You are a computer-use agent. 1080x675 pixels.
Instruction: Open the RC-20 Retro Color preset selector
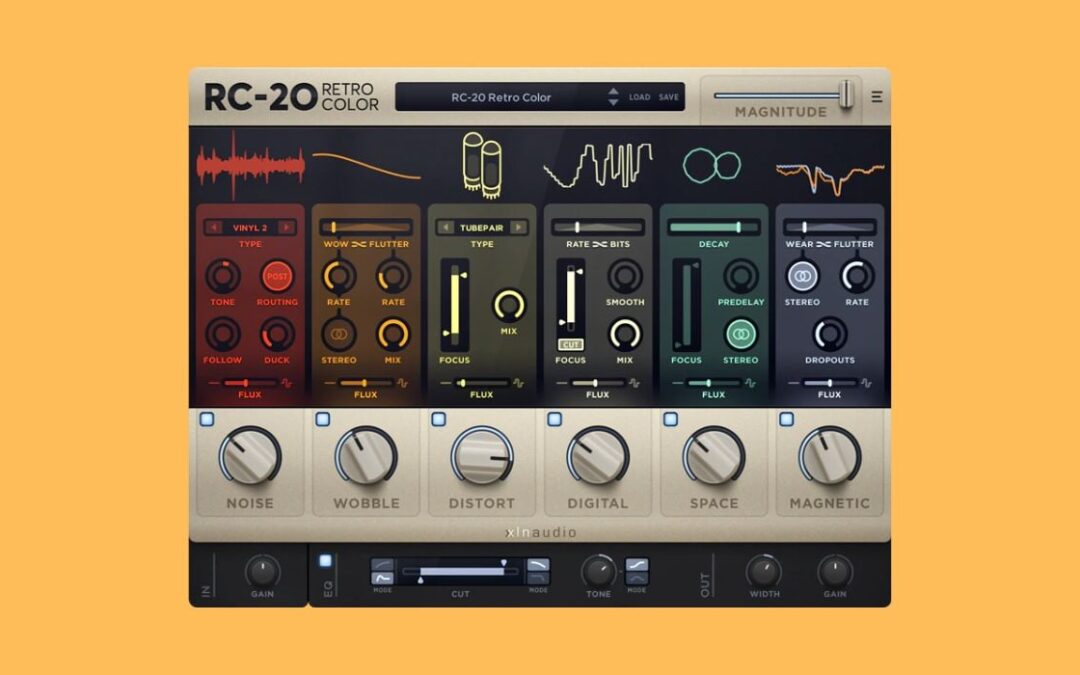tap(501, 97)
